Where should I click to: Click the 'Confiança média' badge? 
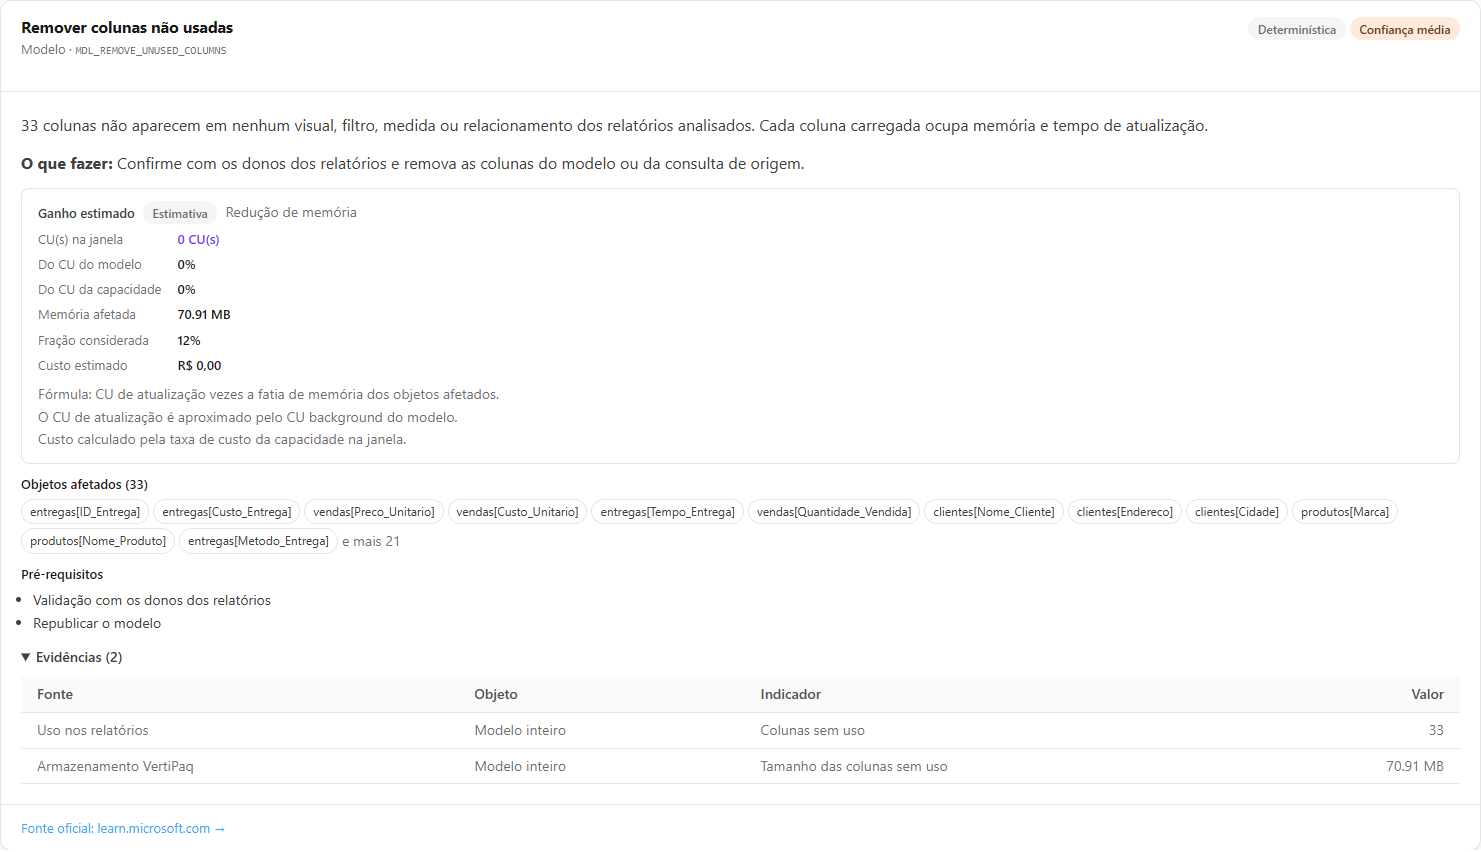tap(1405, 30)
